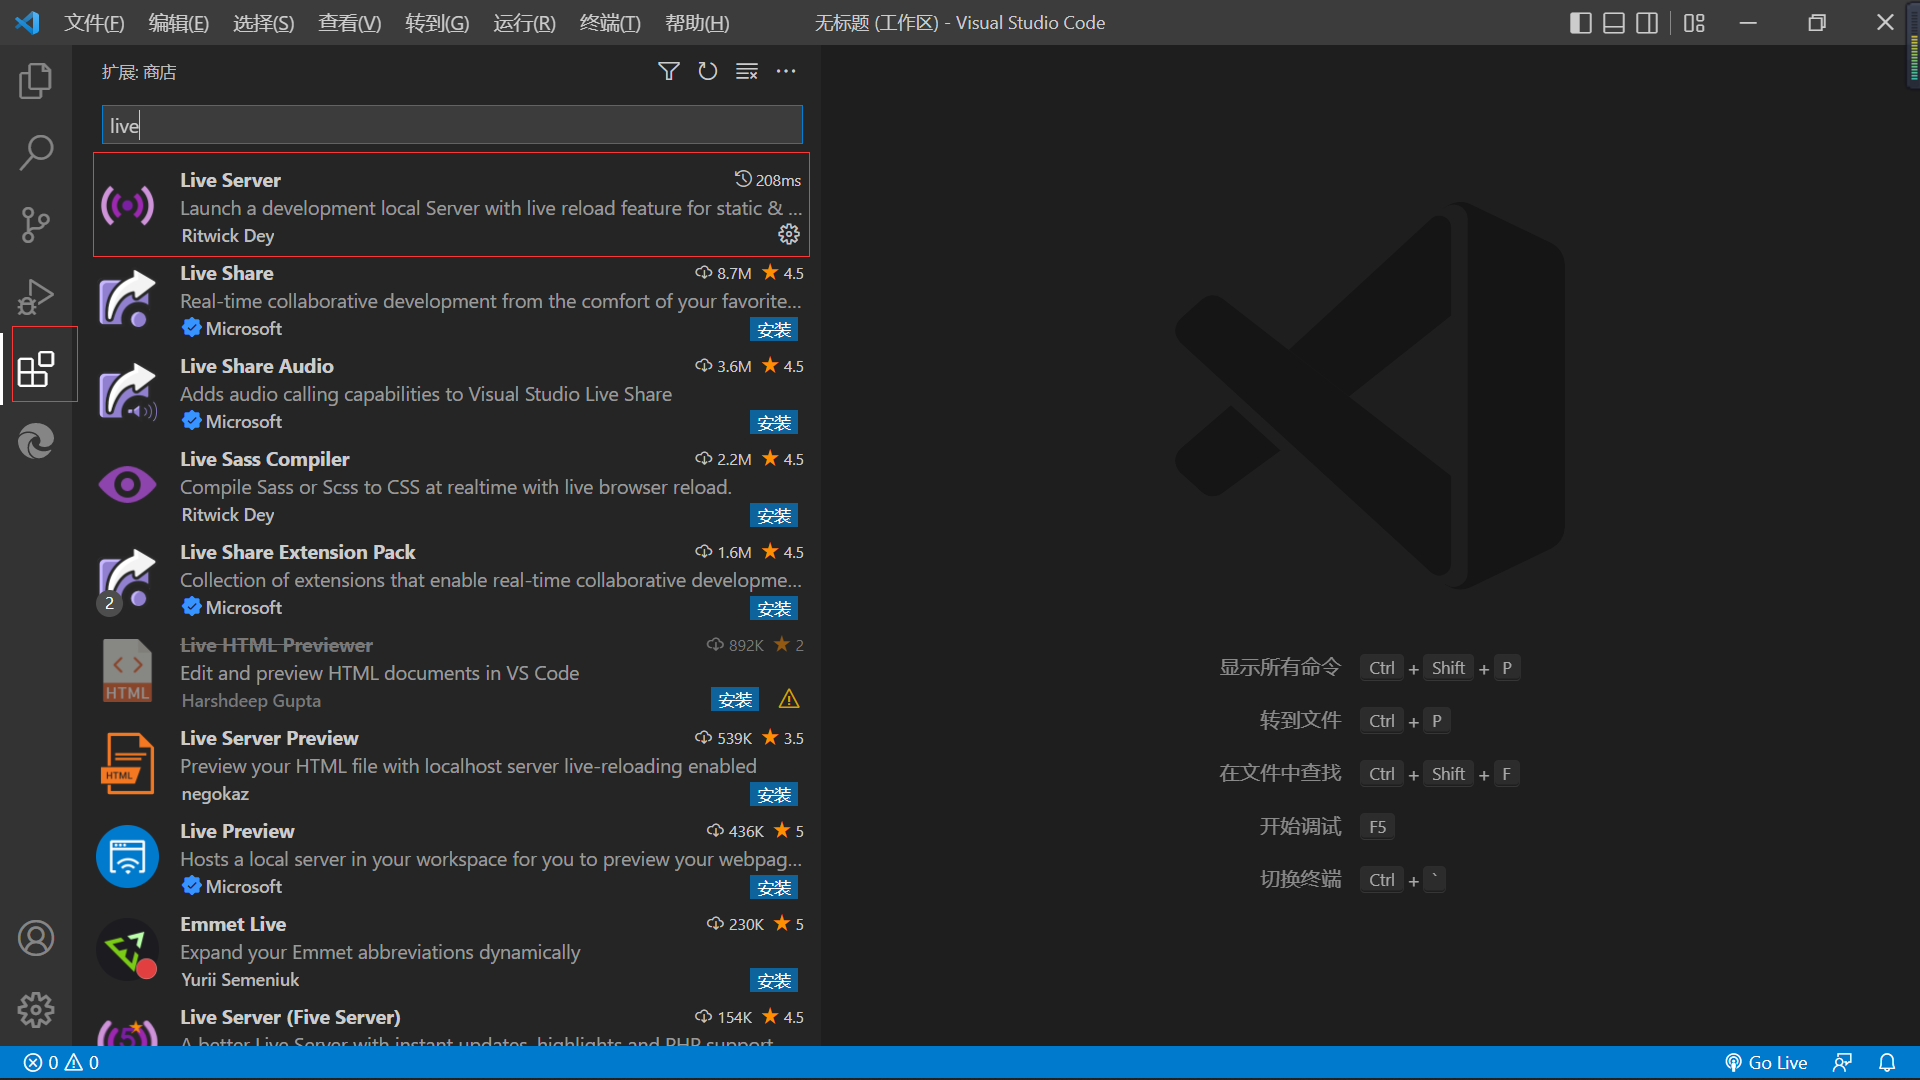The image size is (1920, 1080).
Task: Open the Microsoft Edge Tools icon
Action: tap(36, 441)
